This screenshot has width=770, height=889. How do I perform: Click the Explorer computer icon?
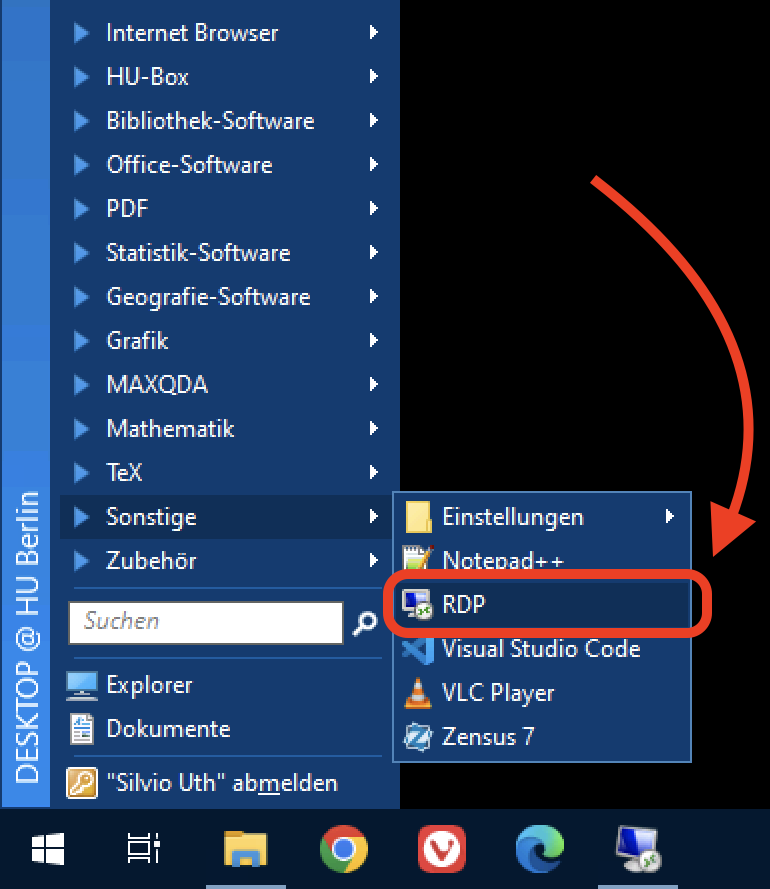point(82,685)
